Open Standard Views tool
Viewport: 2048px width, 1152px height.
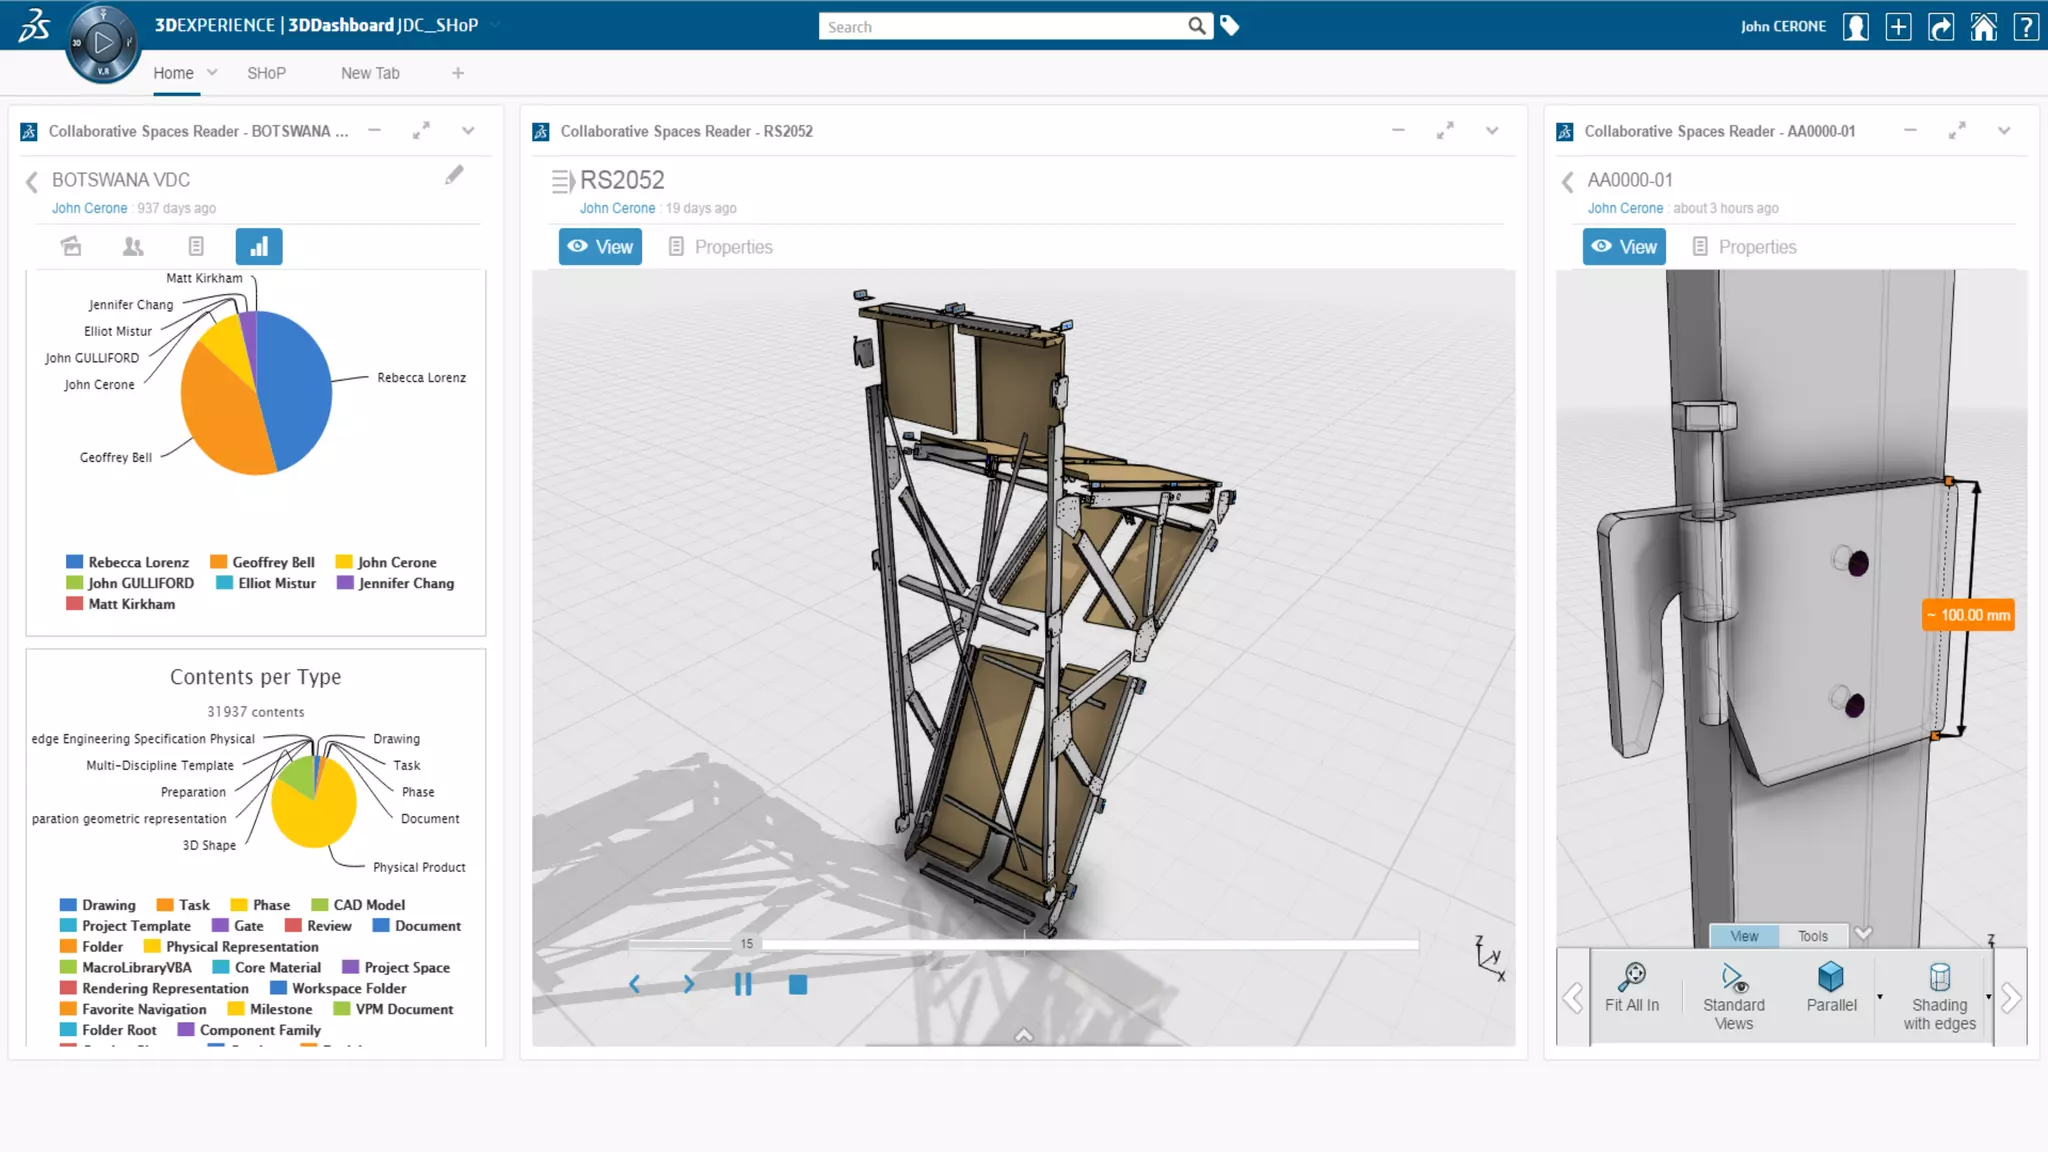click(1733, 997)
